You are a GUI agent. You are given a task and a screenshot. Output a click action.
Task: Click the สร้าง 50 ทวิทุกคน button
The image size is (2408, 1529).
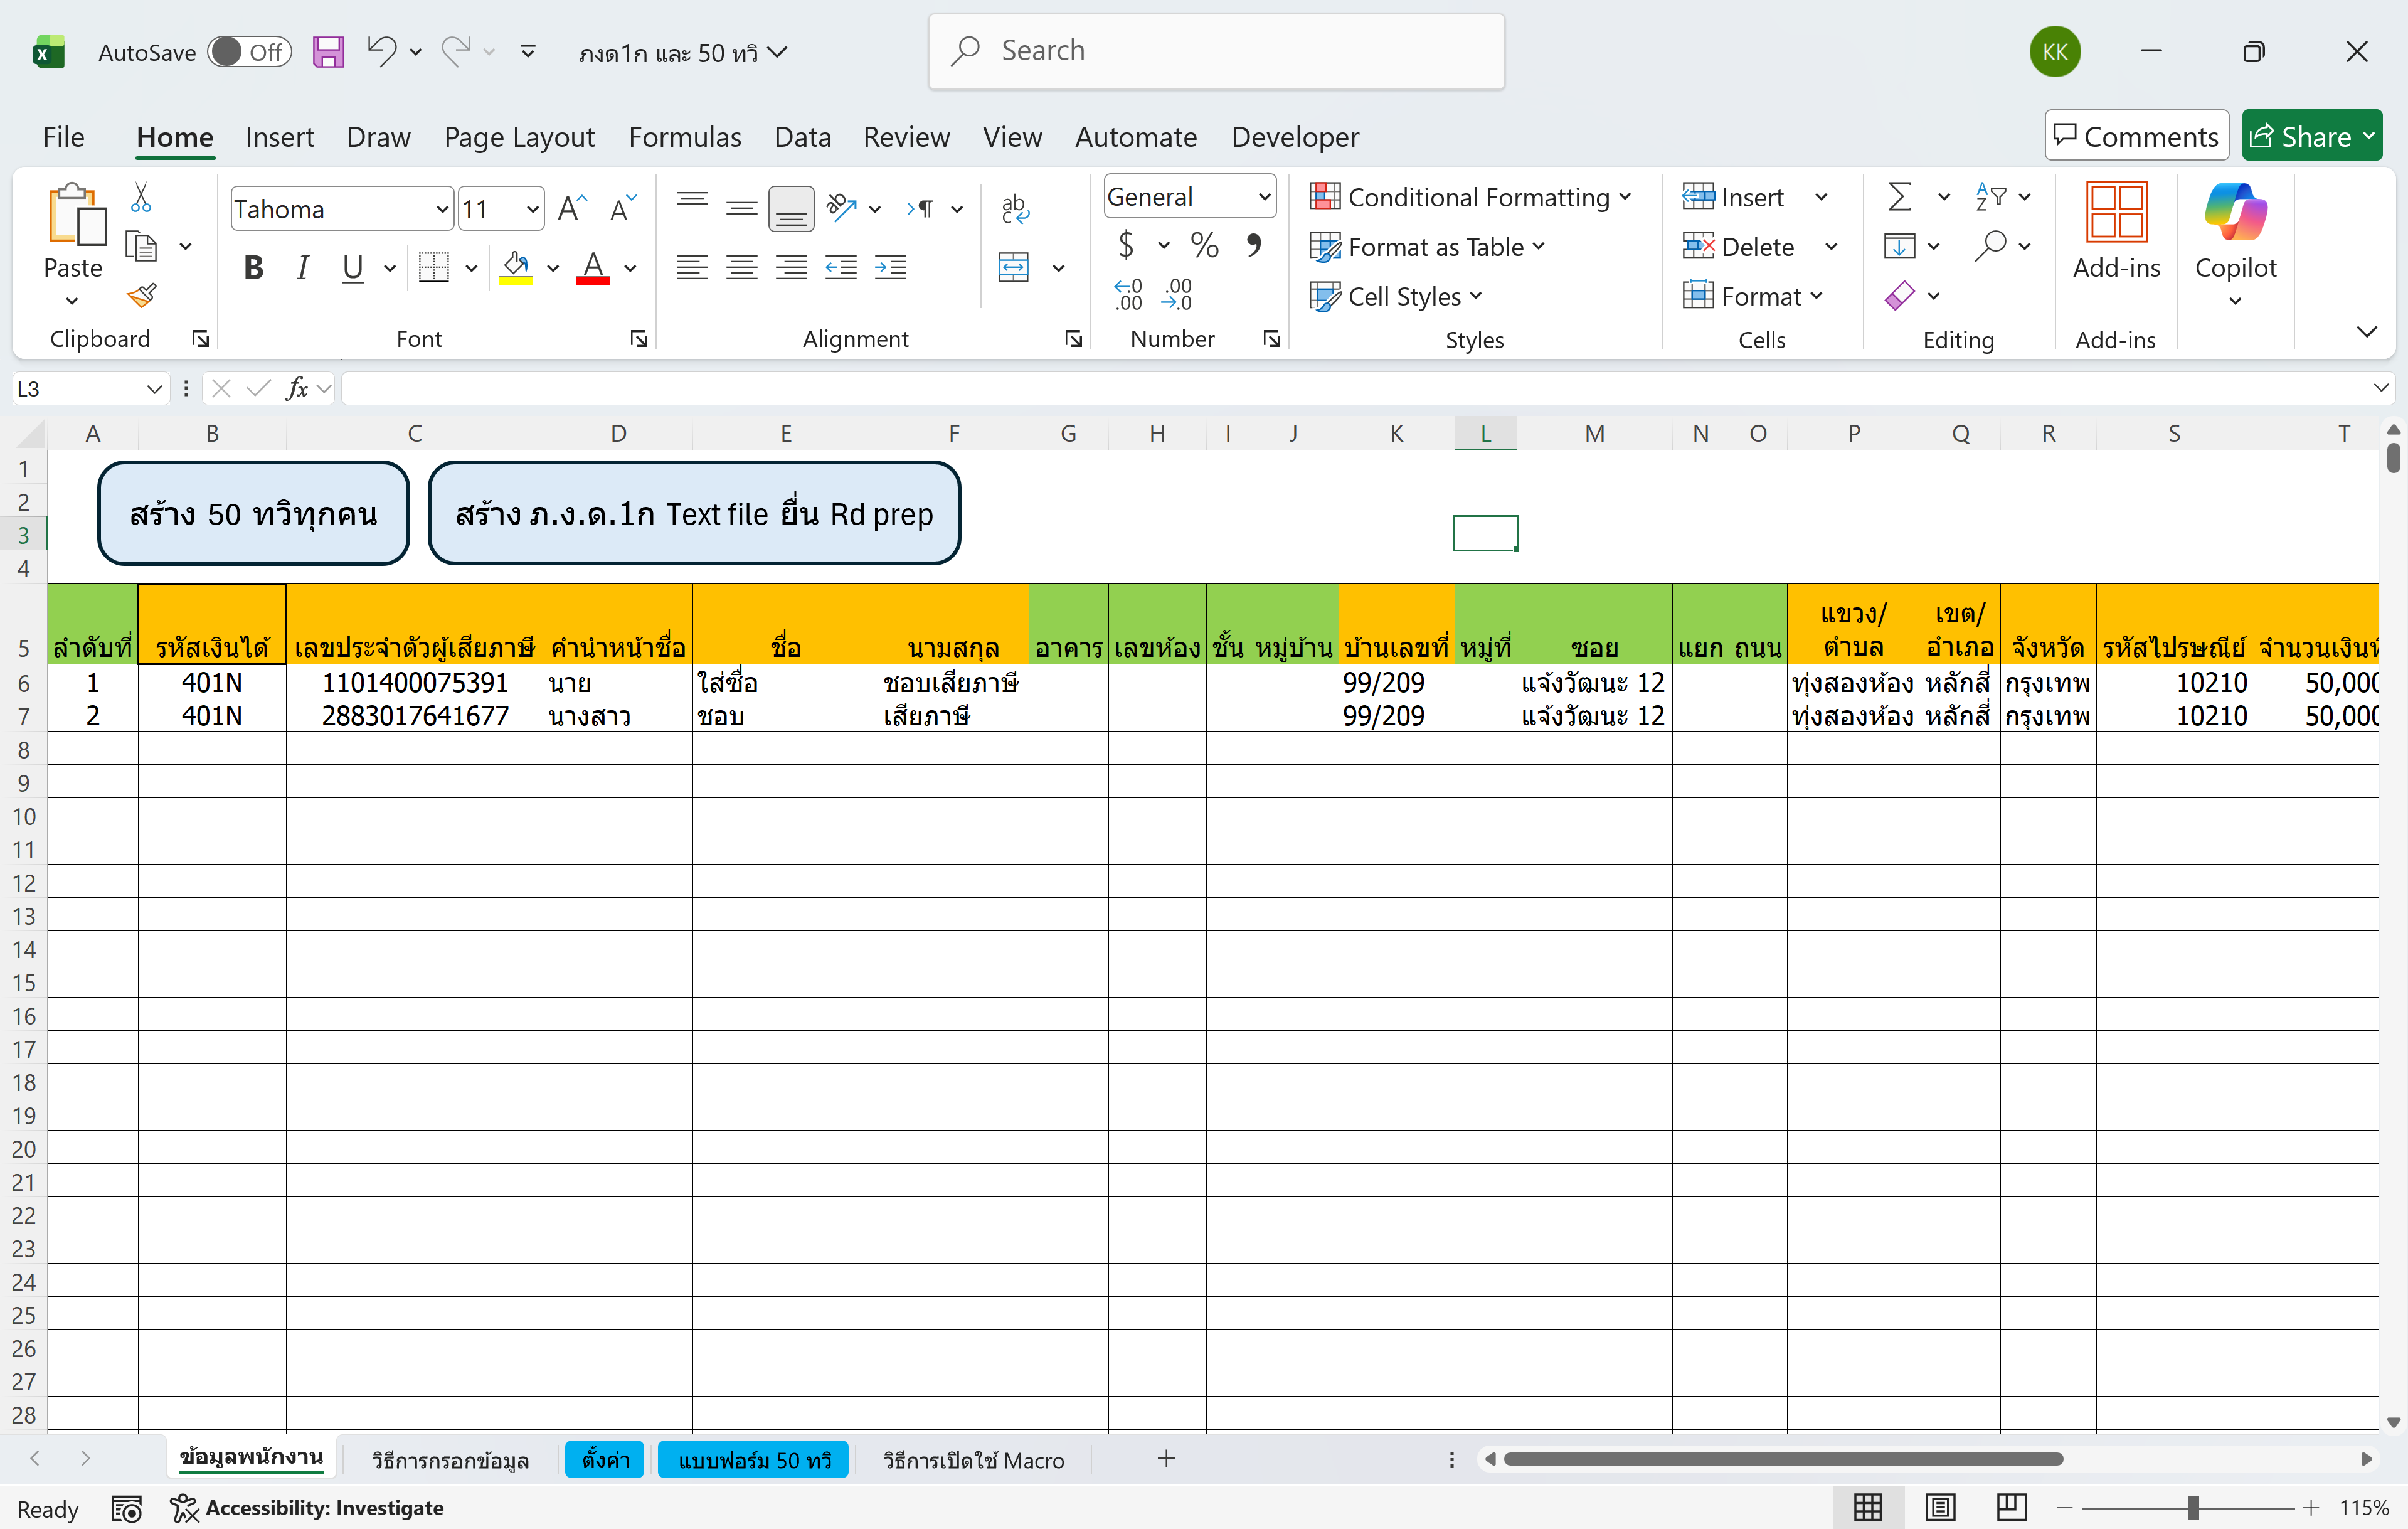[253, 514]
